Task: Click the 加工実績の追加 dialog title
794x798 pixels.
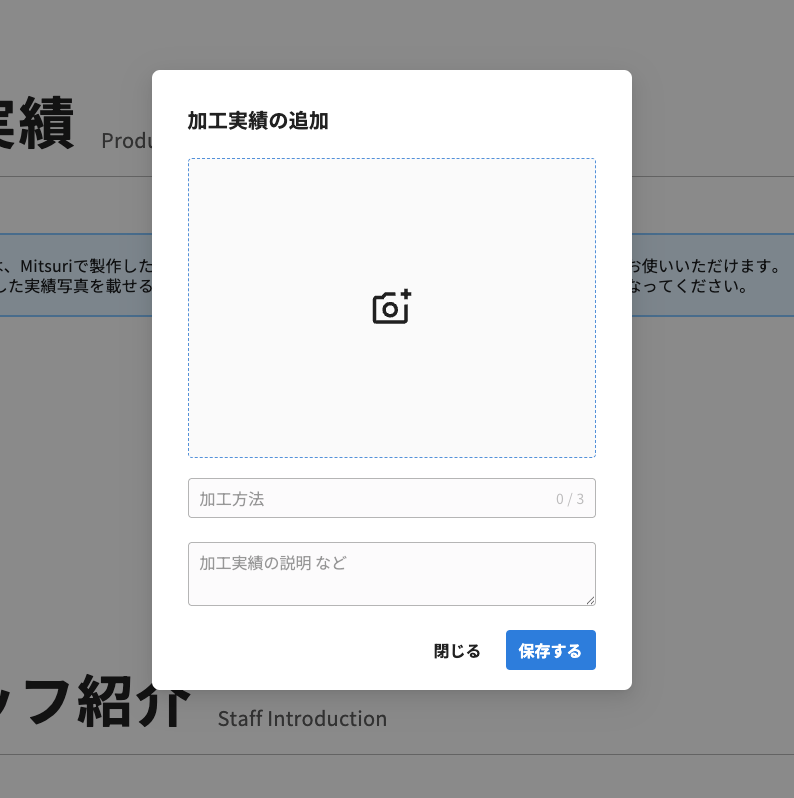Action: coord(258,121)
